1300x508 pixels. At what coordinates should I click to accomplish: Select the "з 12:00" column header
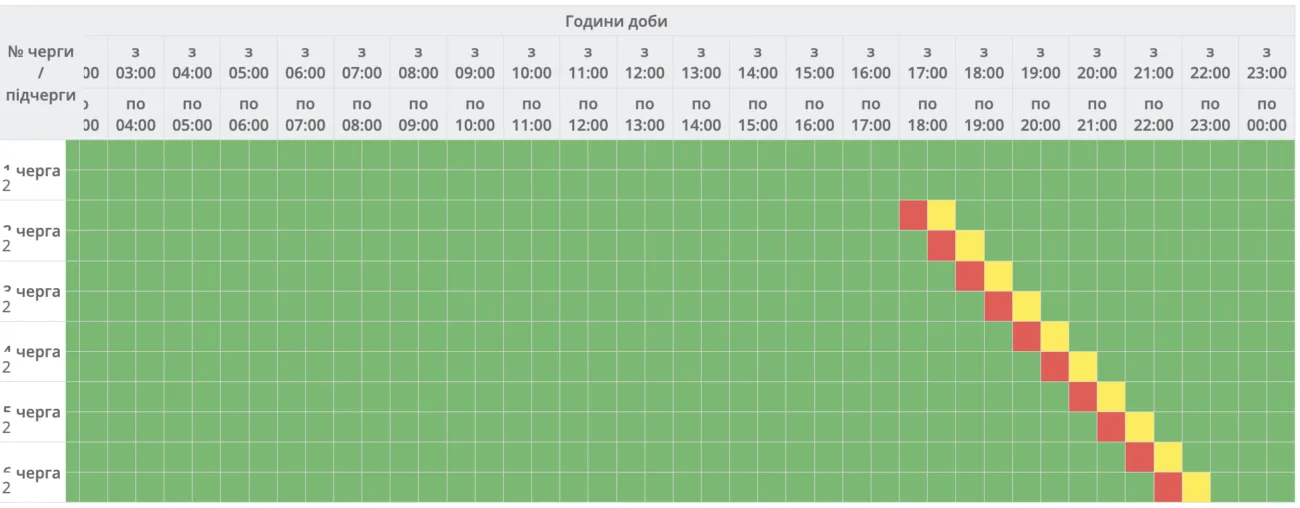click(644, 62)
